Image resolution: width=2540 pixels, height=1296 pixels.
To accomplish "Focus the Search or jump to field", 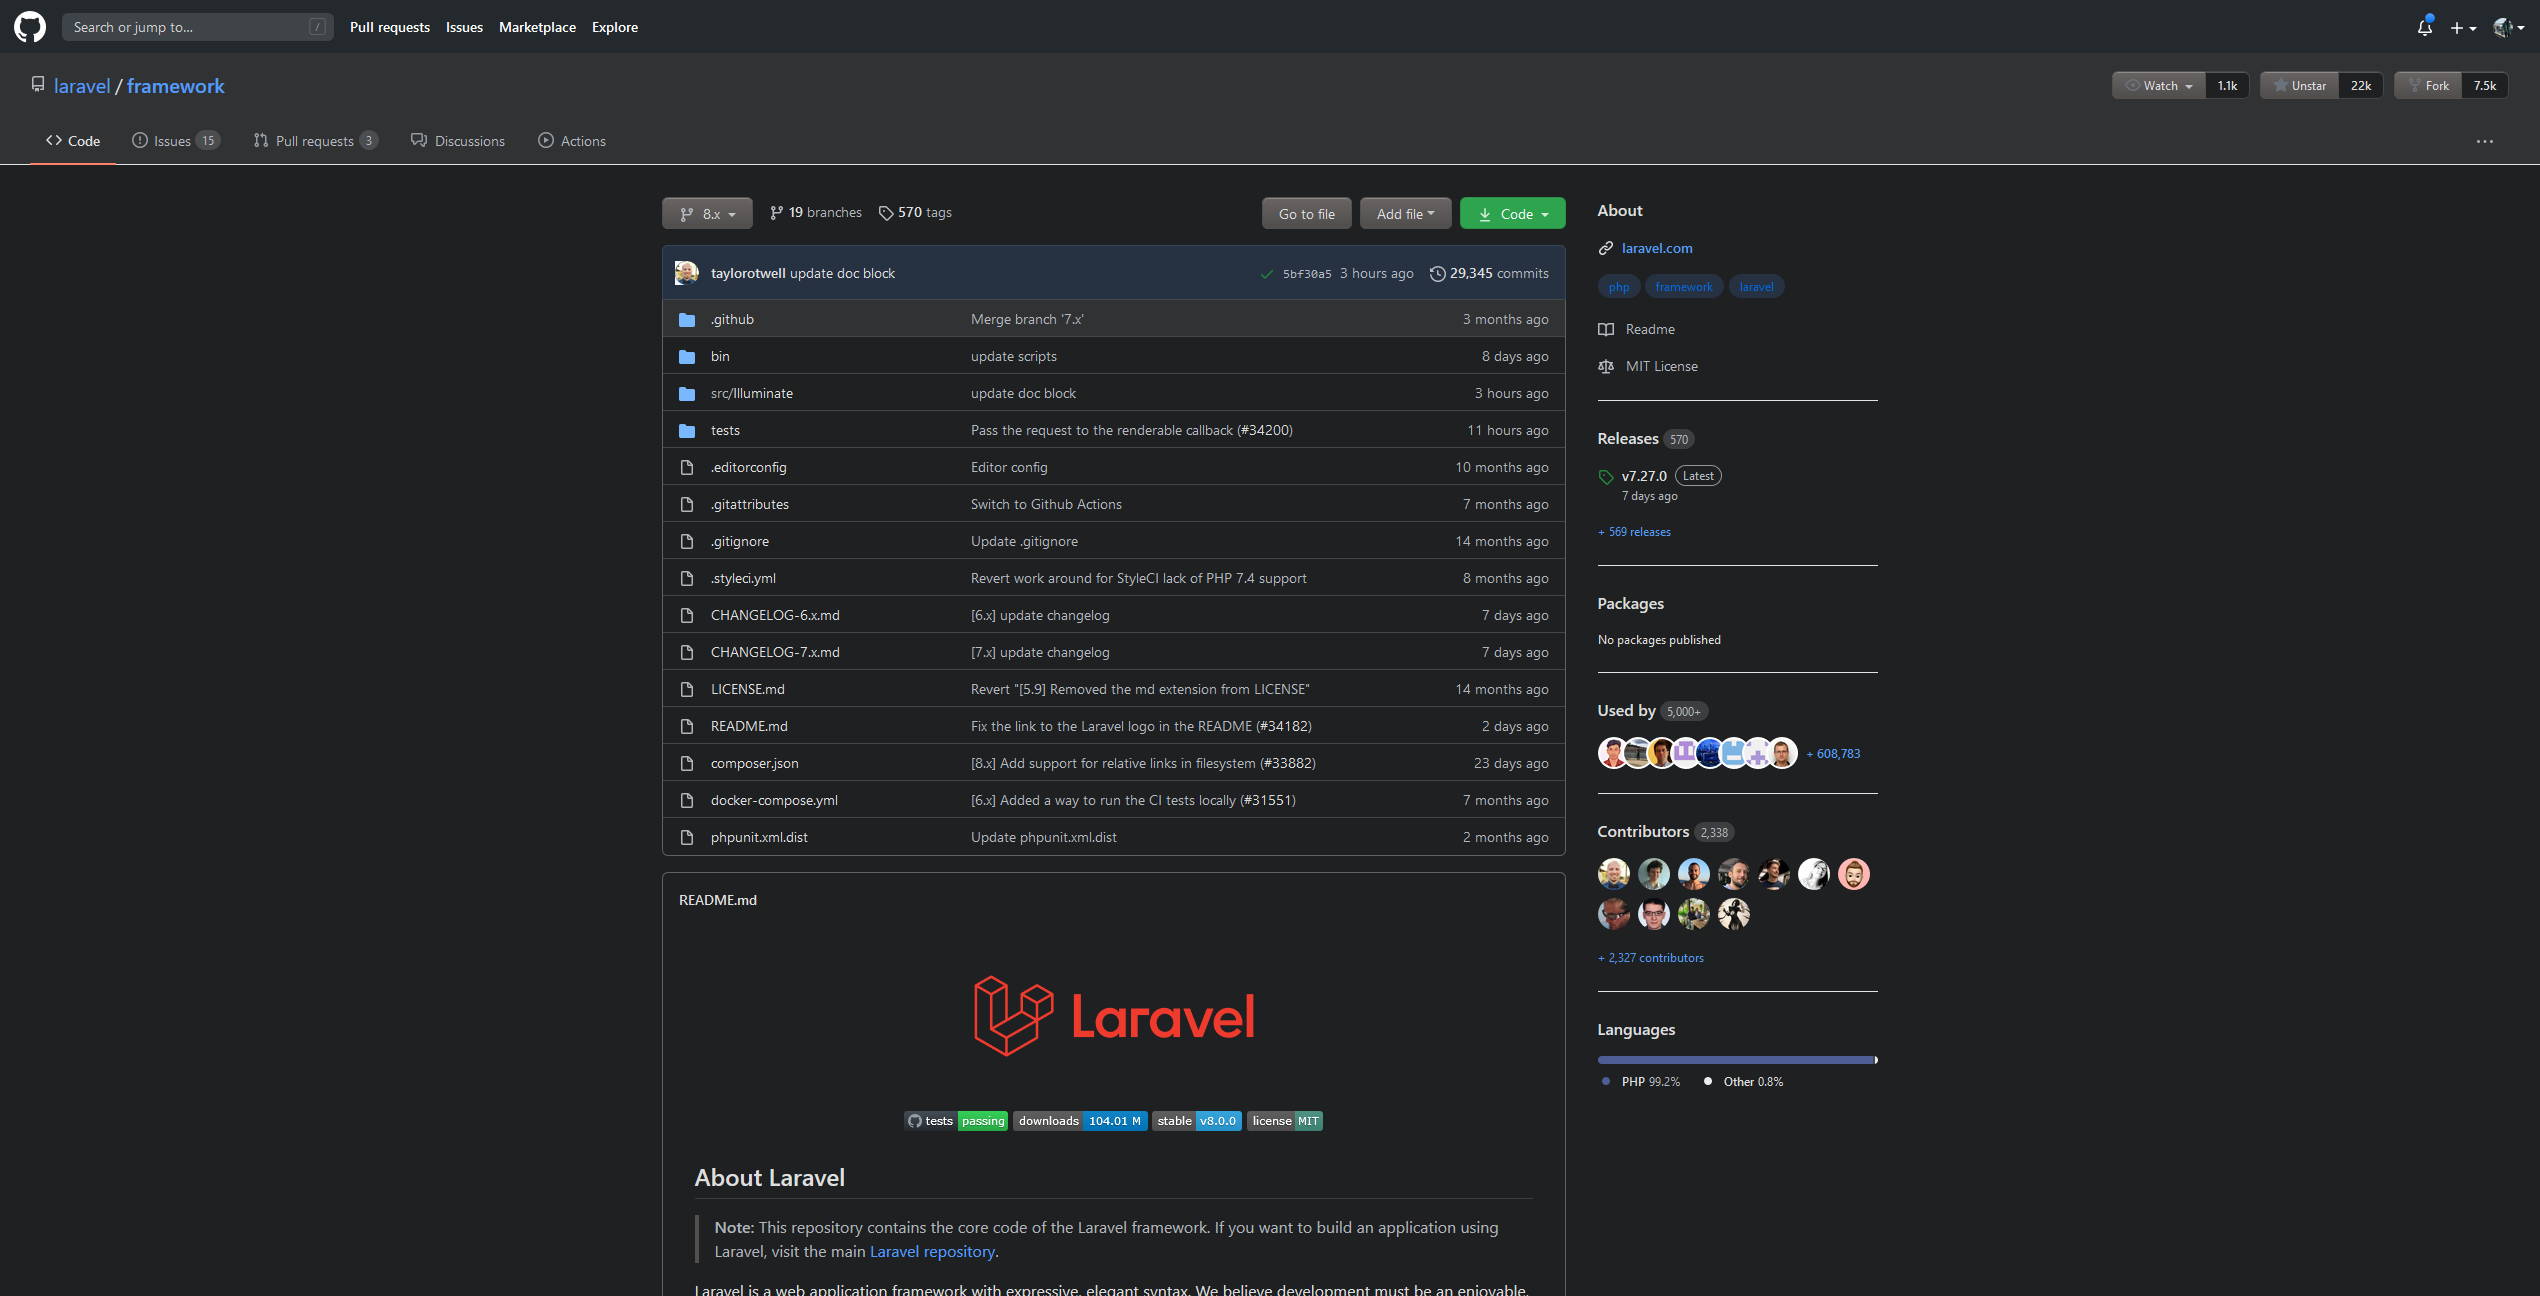I will 190,27.
